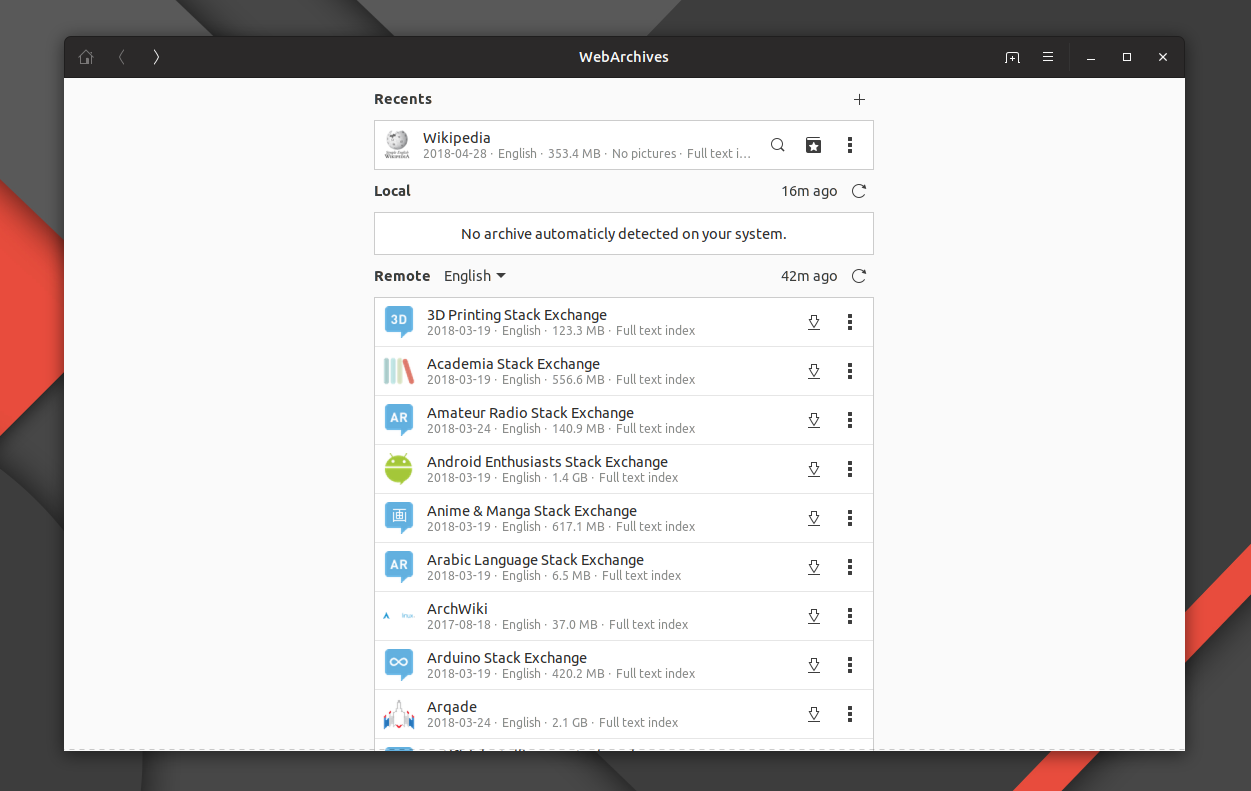Open the hamburger application menu
Image resolution: width=1251 pixels, height=791 pixels.
pos(1047,57)
